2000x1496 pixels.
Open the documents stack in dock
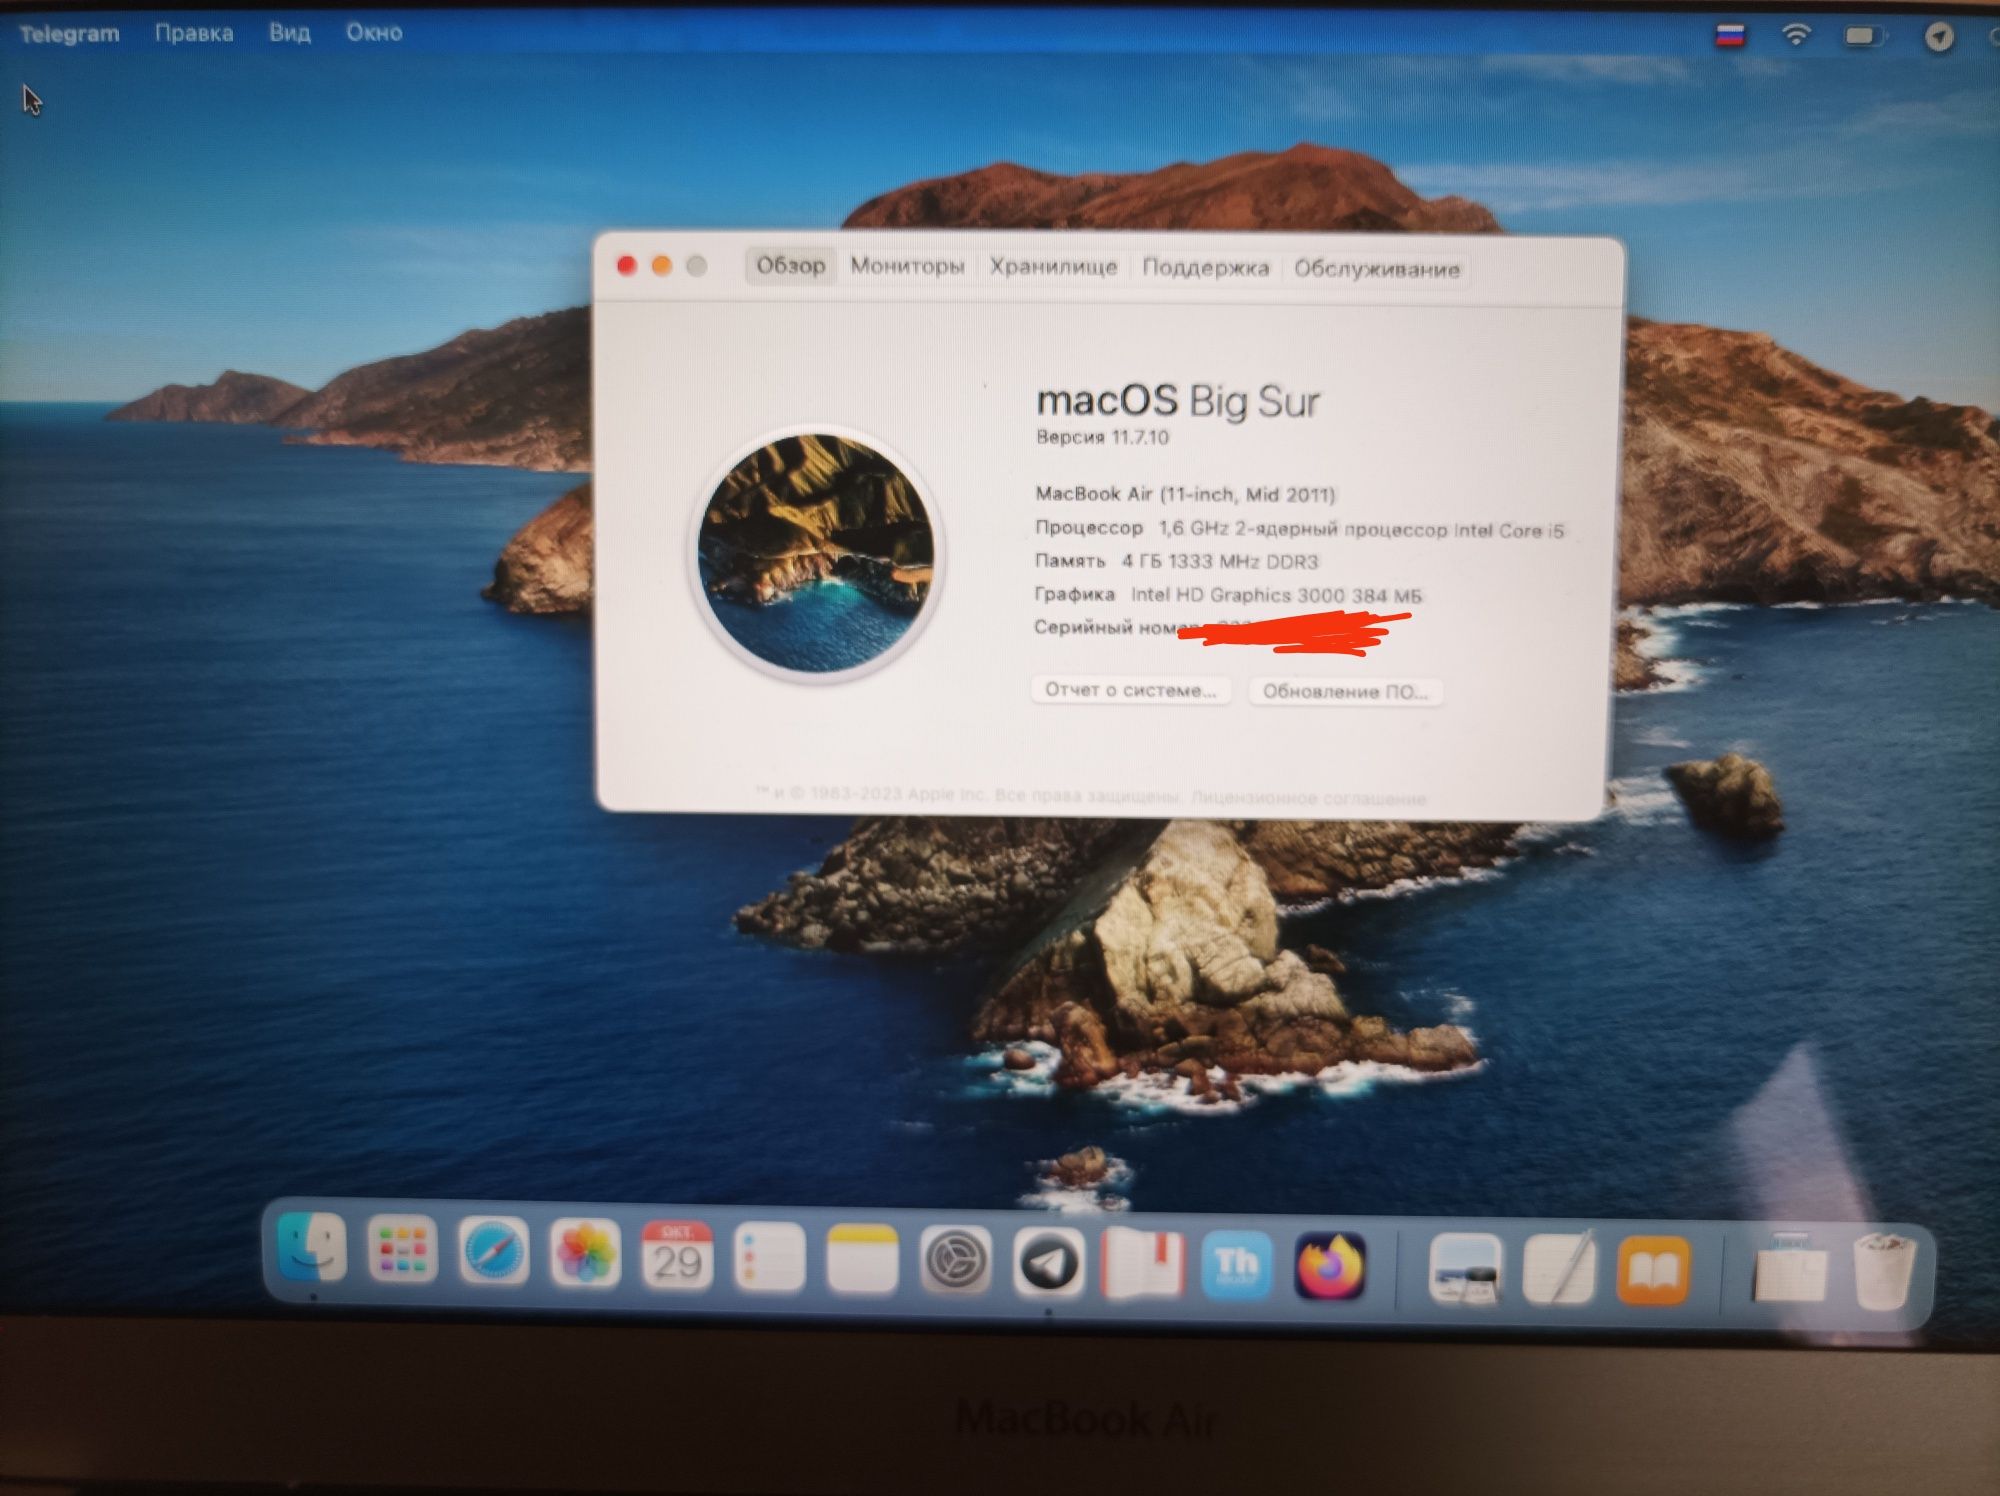[x=1790, y=1270]
